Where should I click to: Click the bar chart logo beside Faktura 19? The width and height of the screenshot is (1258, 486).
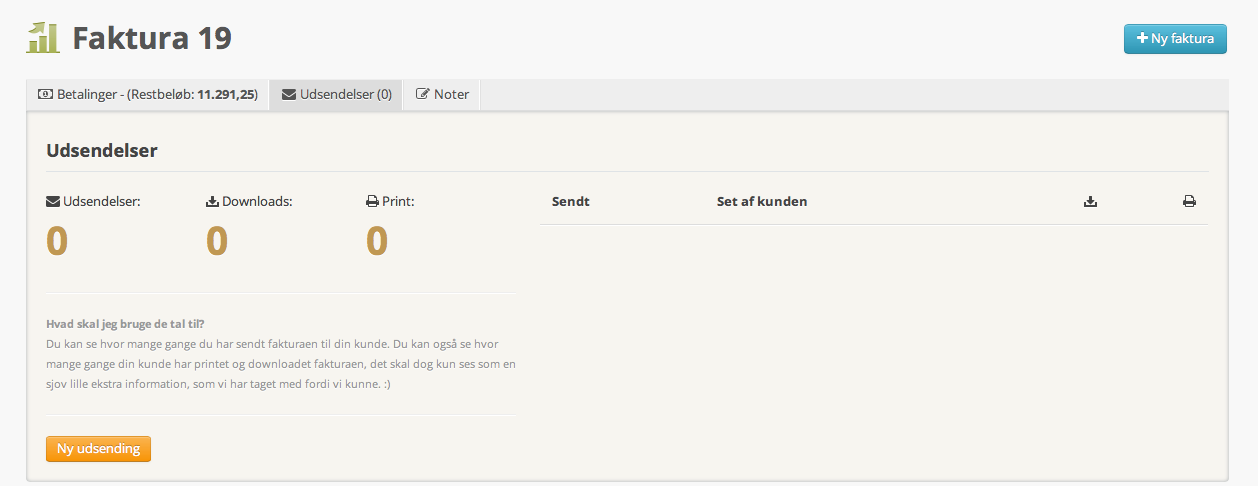pos(43,38)
